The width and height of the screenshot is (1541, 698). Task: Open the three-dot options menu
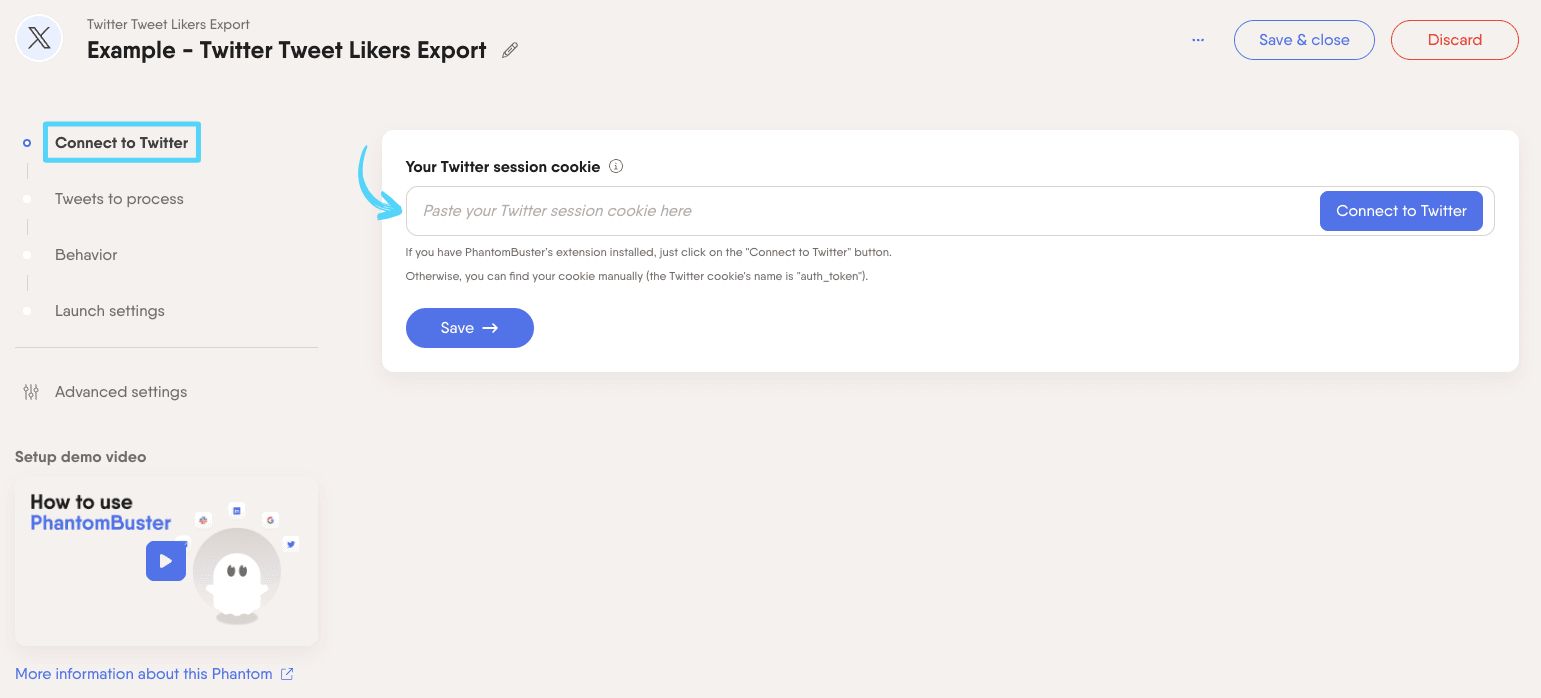tap(1198, 40)
